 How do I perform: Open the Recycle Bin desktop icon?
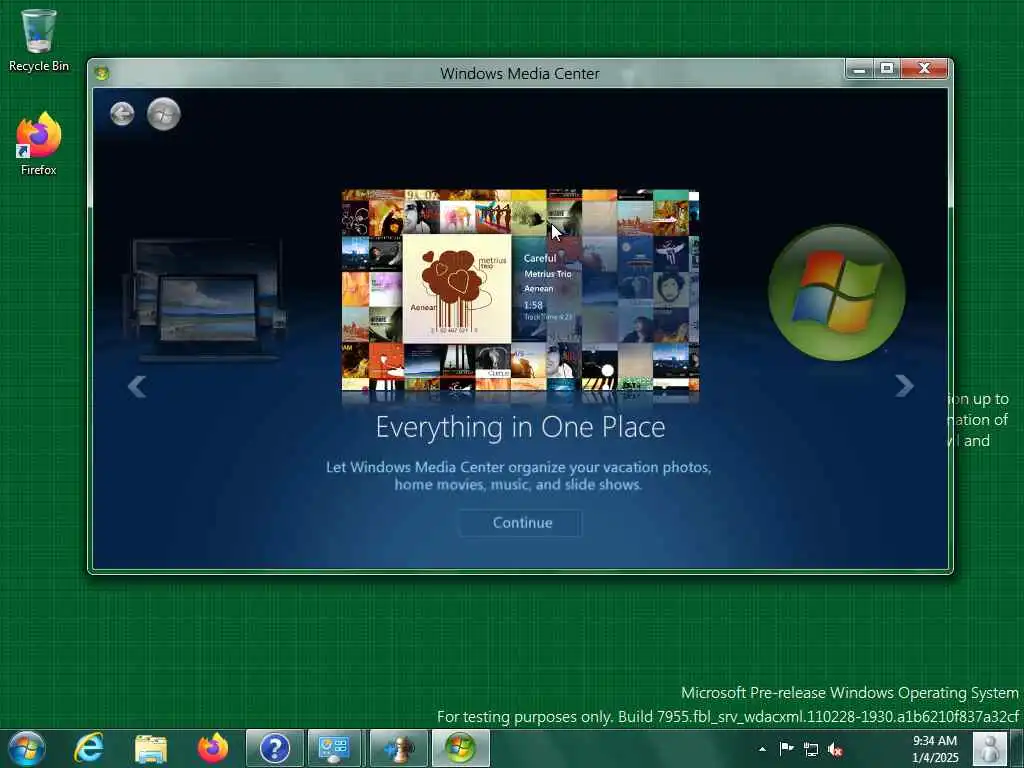pos(39,40)
